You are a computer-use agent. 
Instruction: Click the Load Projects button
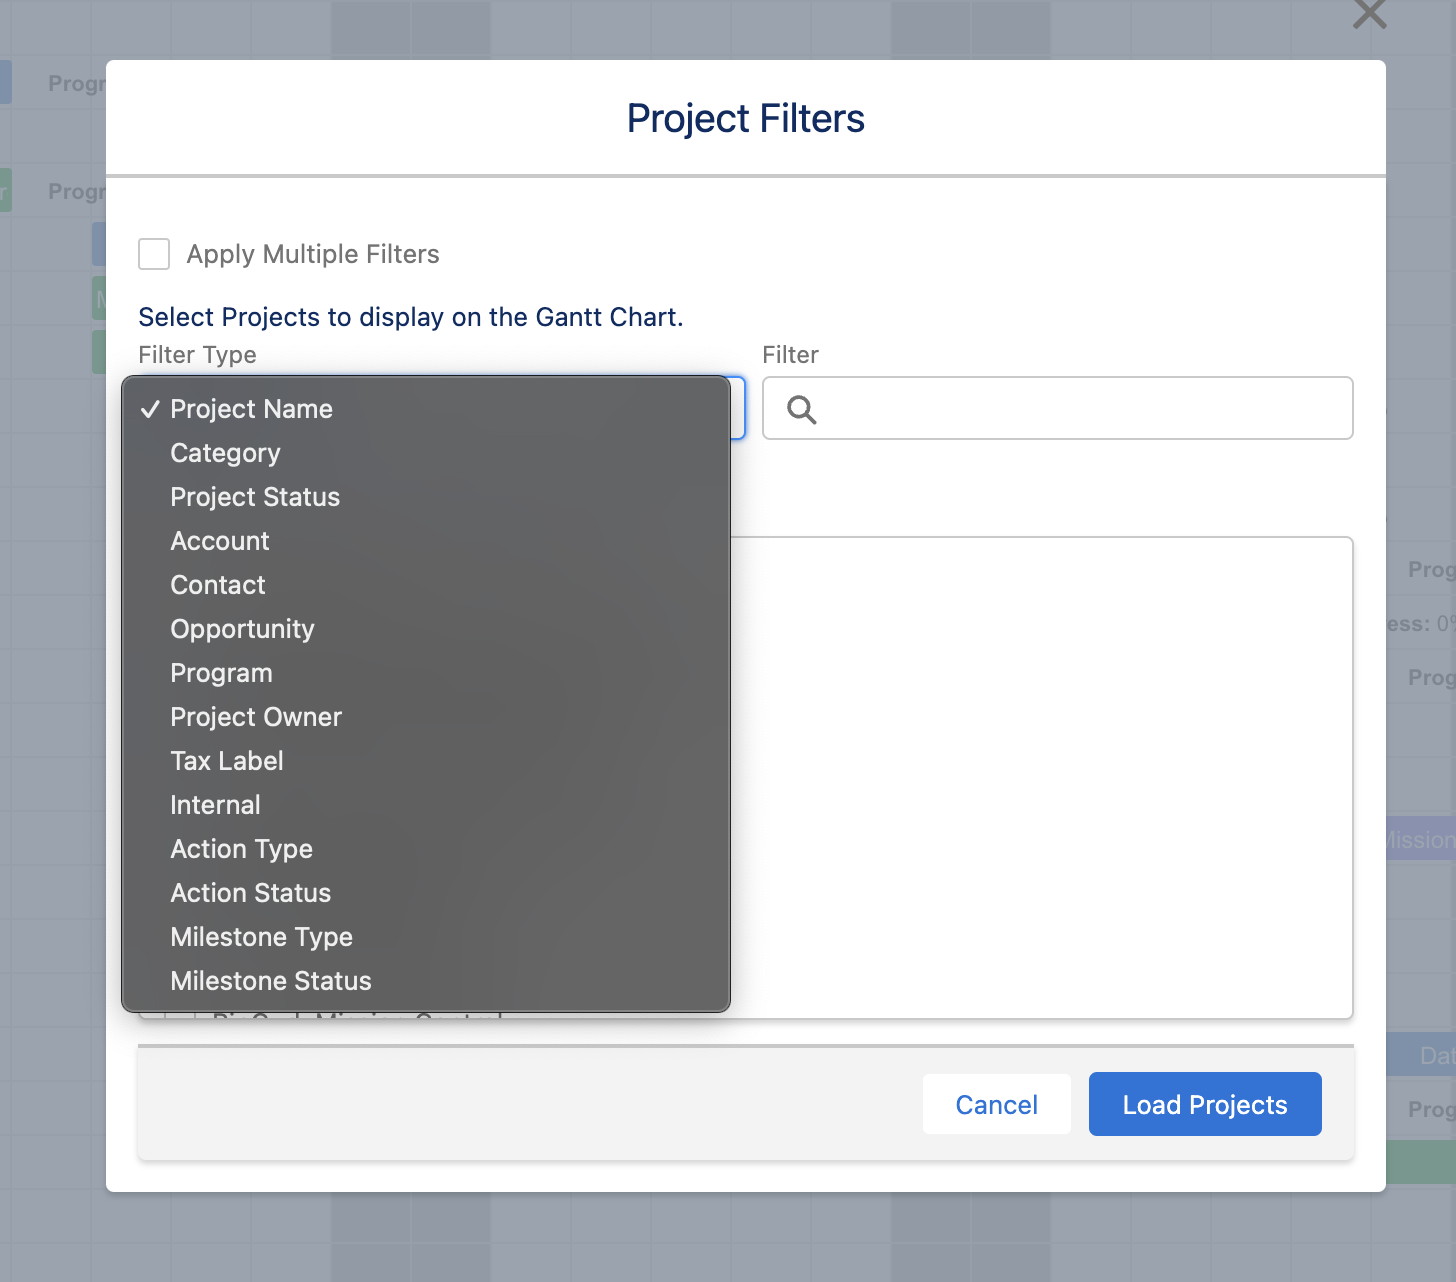[1204, 1104]
